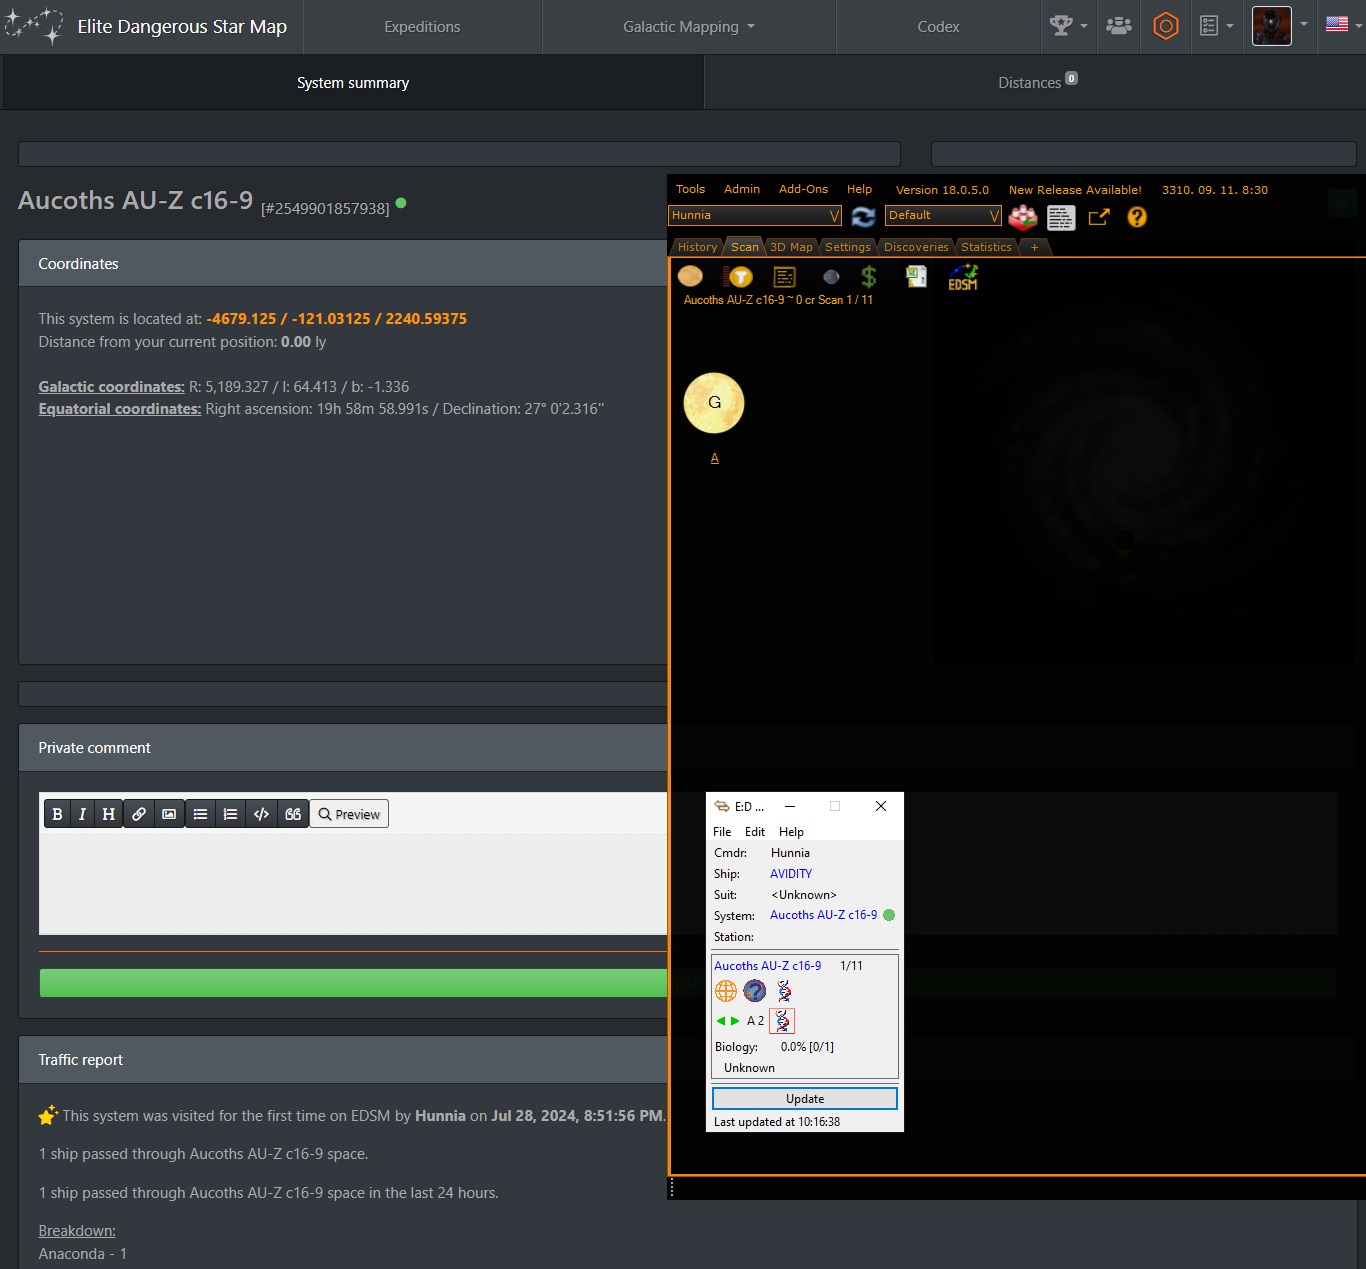Viewport: 1366px width, 1269px height.
Task: Click Update button in E:D window
Action: [x=805, y=1099]
